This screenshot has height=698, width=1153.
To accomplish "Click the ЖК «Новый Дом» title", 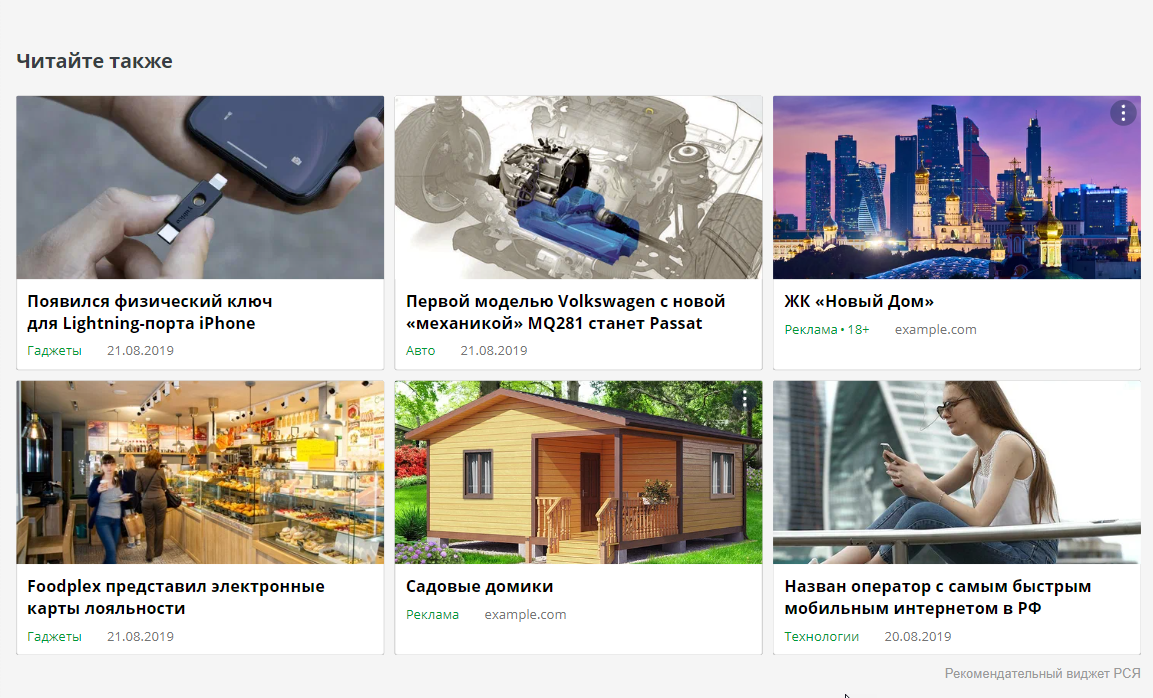I will (x=859, y=302).
